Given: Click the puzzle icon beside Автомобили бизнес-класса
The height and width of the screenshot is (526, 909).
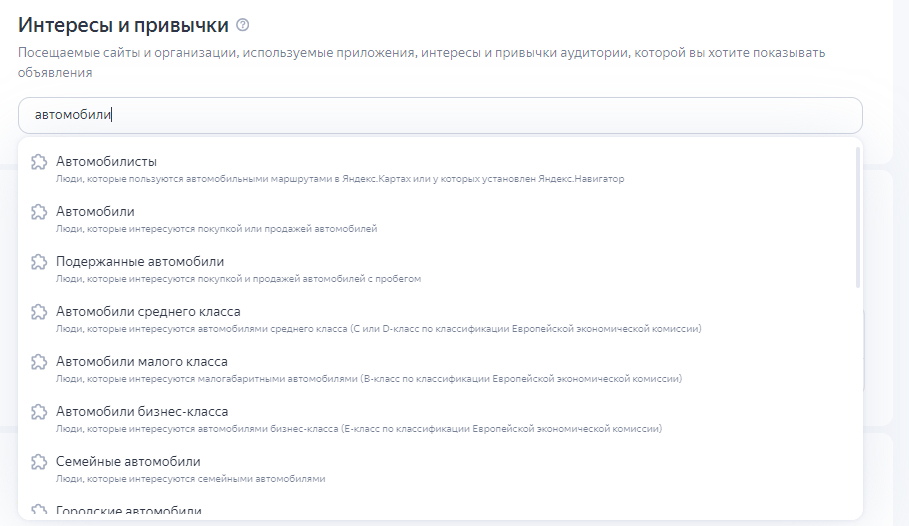Looking at the screenshot, I should (x=39, y=412).
